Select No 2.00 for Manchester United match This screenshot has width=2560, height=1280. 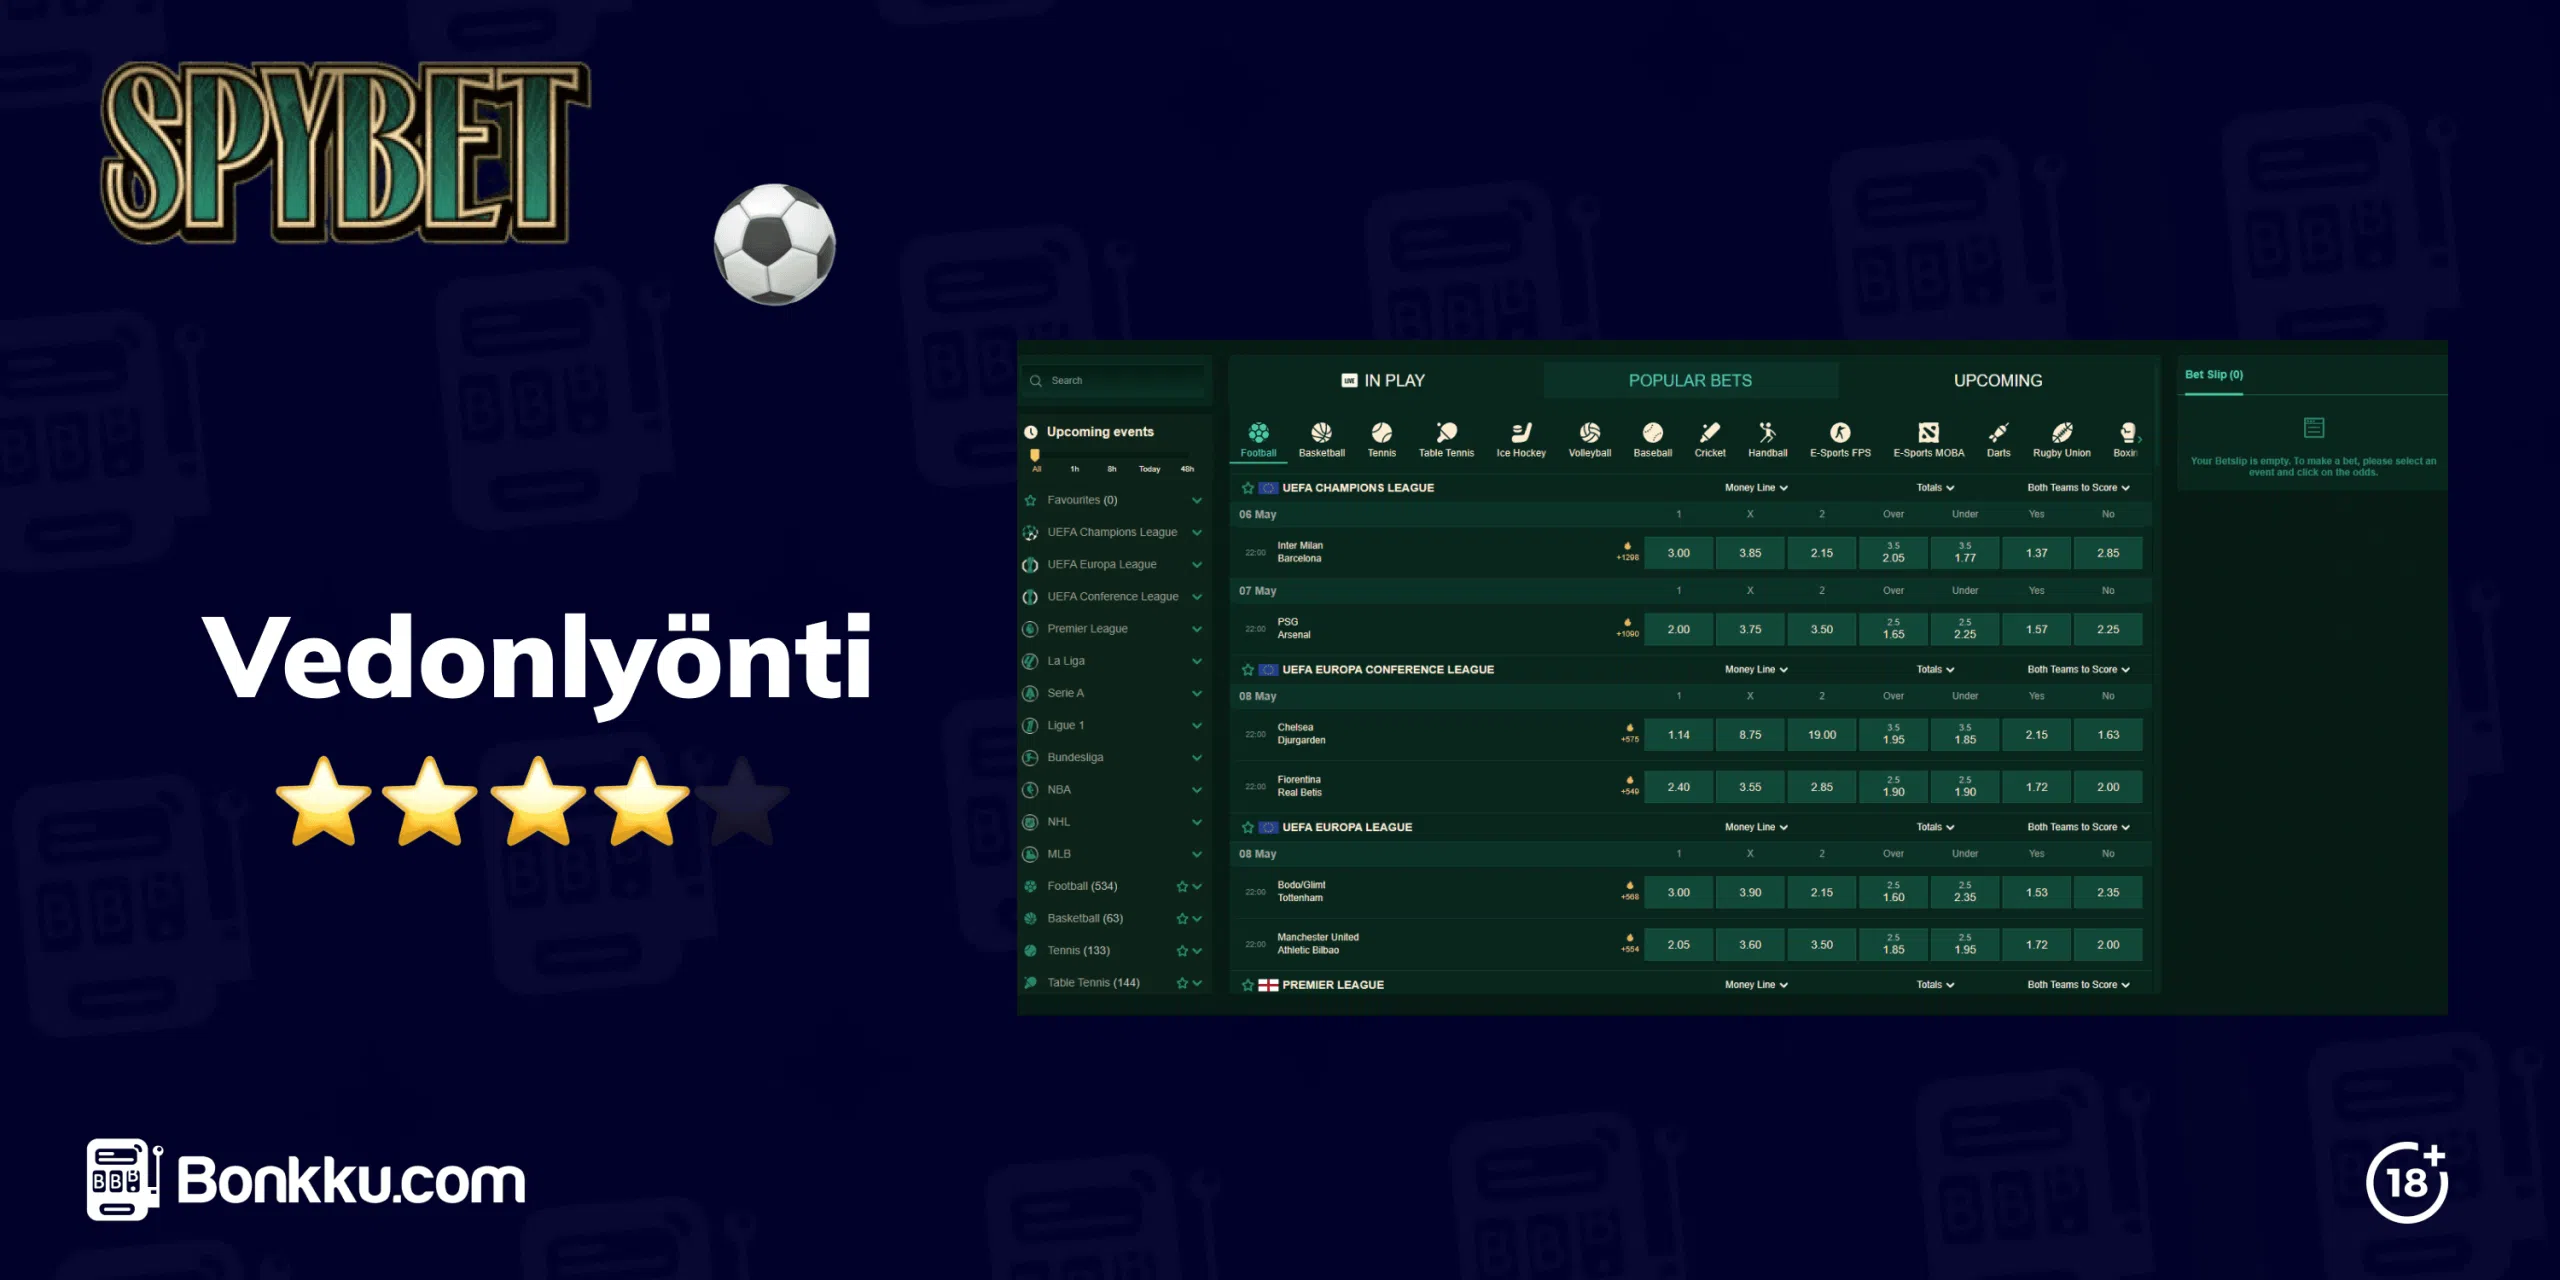pos(2108,945)
